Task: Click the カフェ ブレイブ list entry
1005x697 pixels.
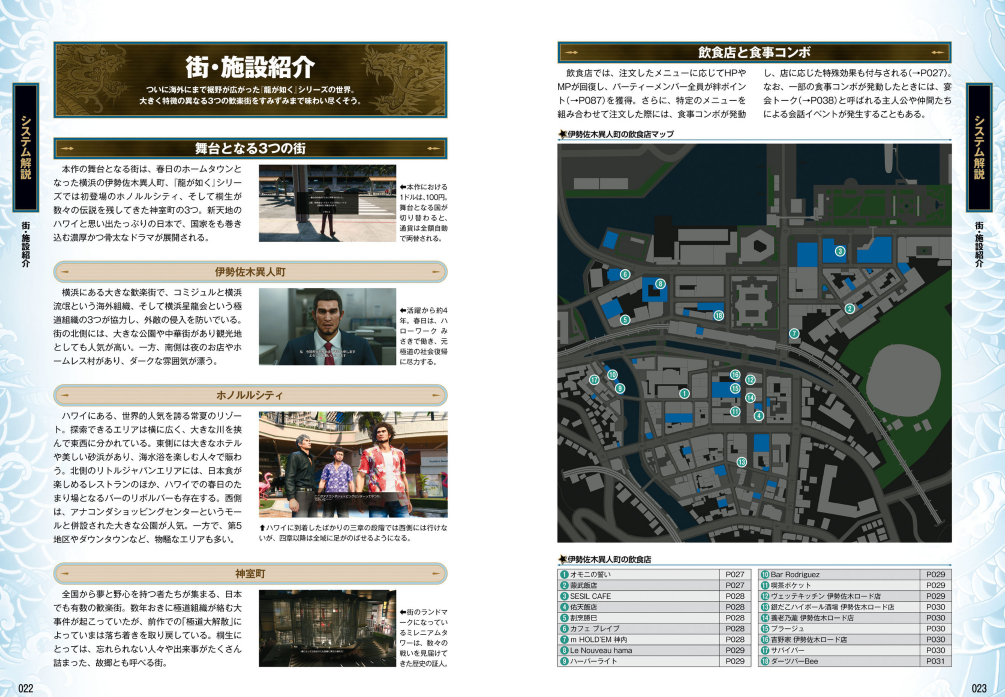Action: tap(653, 628)
